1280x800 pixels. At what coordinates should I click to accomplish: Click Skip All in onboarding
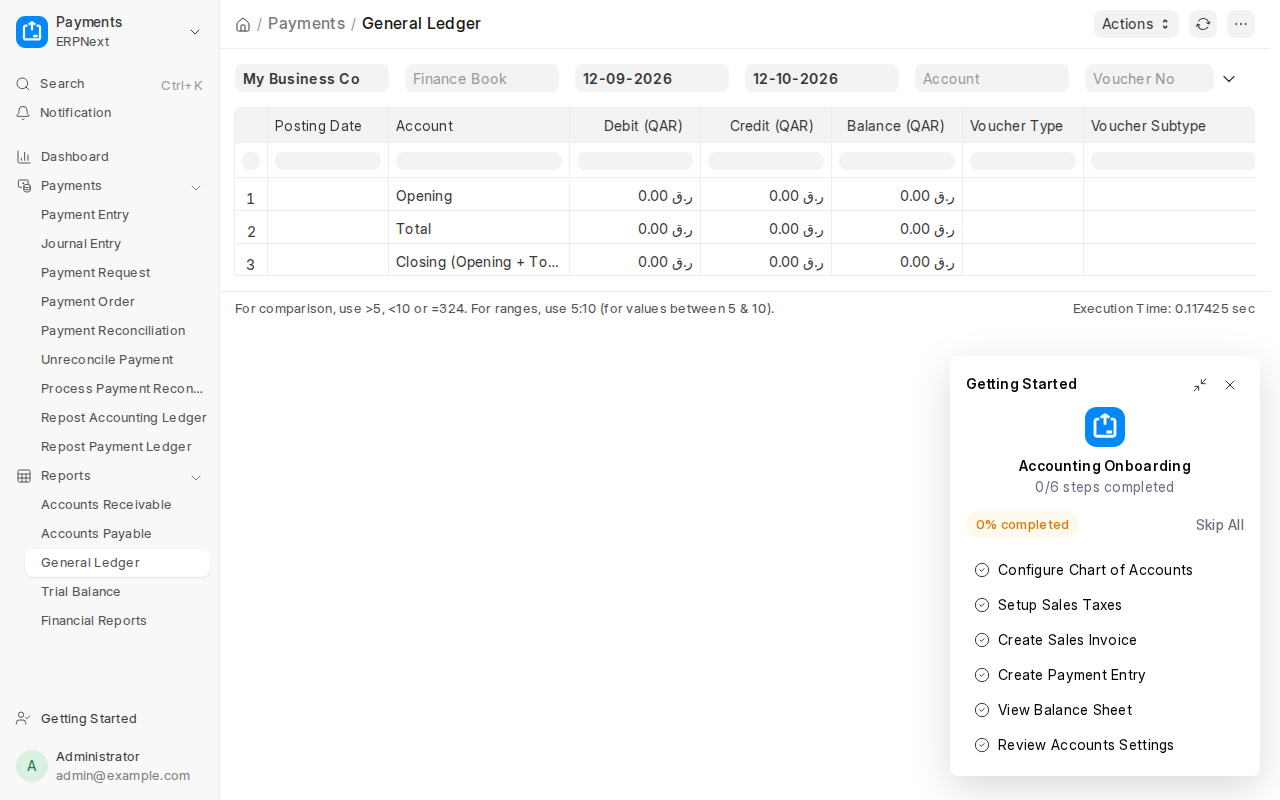pyautogui.click(x=1220, y=525)
